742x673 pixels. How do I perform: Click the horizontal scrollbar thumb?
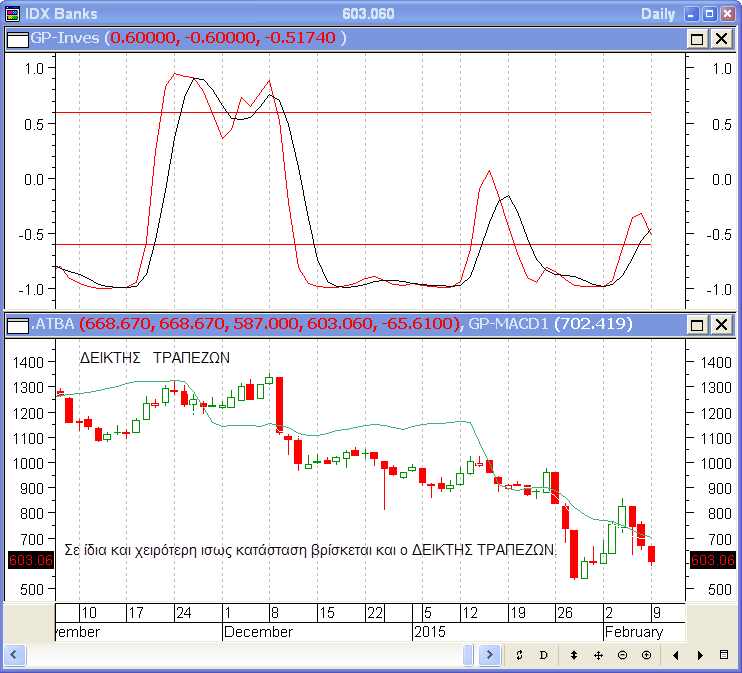coord(468,655)
